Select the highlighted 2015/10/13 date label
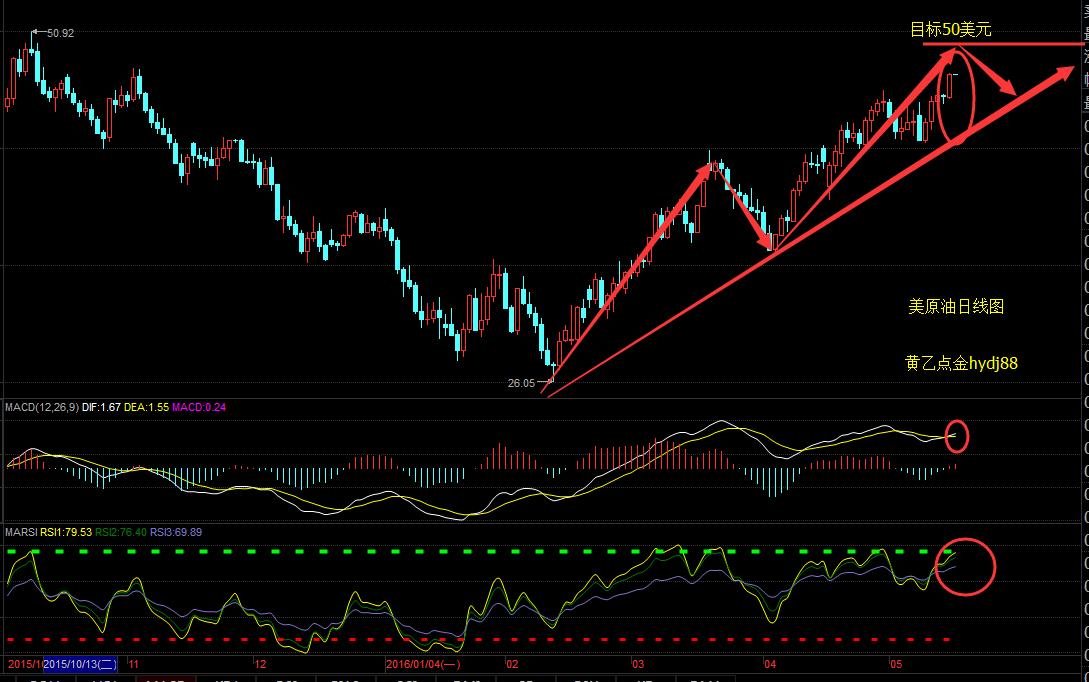The image size is (1089, 682). (81, 664)
